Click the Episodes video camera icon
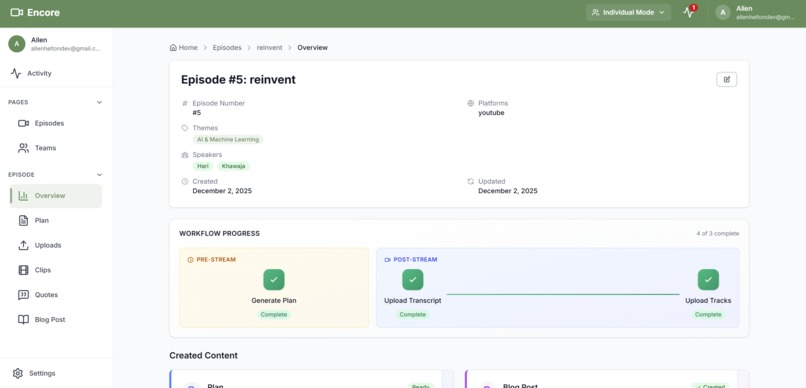The width and height of the screenshot is (806, 388). click(x=23, y=123)
